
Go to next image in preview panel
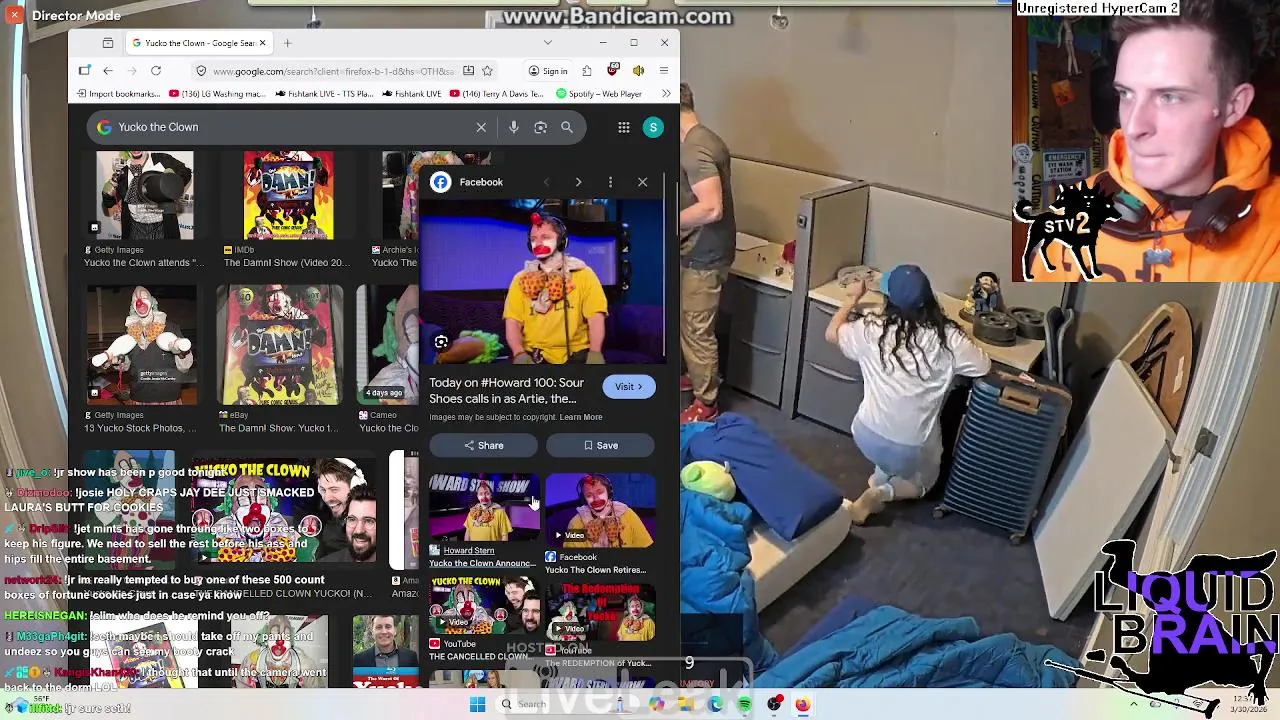point(578,182)
